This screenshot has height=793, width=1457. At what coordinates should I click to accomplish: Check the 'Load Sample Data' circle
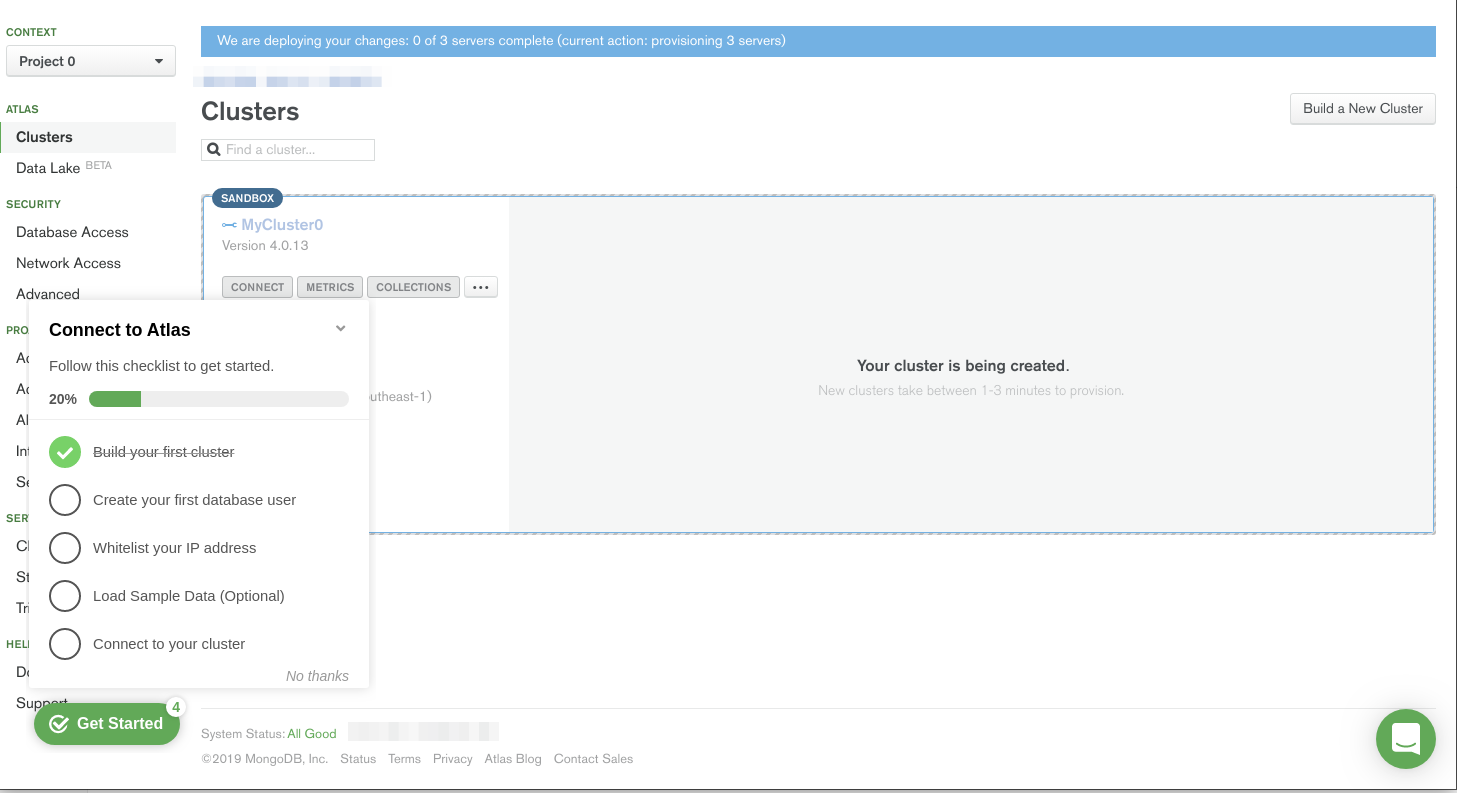pos(65,596)
